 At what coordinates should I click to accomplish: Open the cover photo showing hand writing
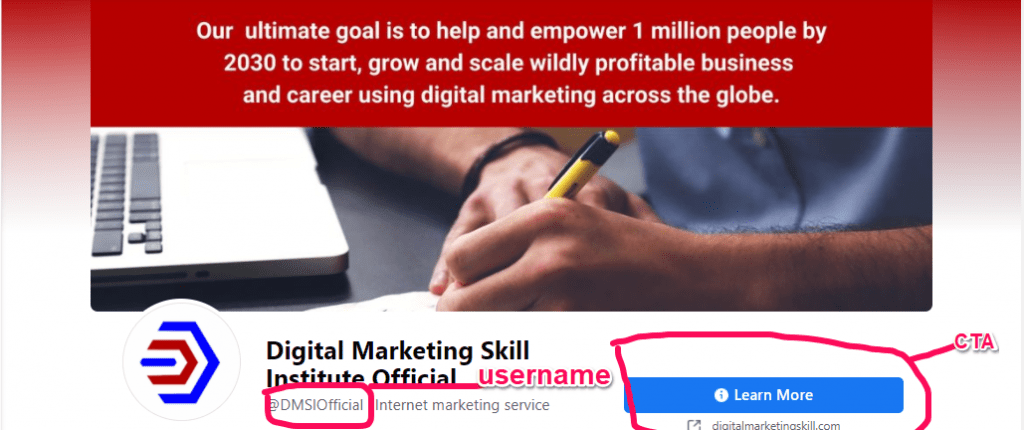pos(511,220)
